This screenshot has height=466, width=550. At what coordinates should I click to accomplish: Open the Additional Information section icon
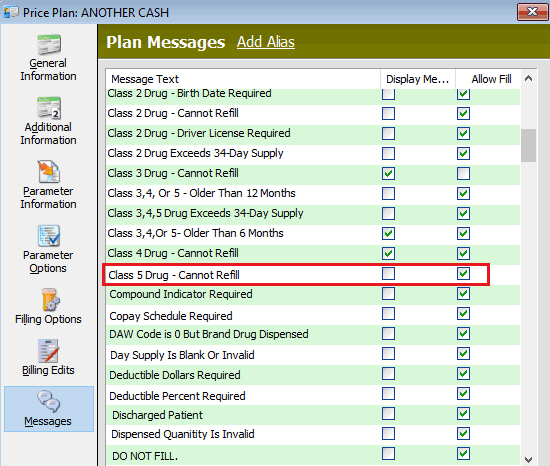(49, 108)
